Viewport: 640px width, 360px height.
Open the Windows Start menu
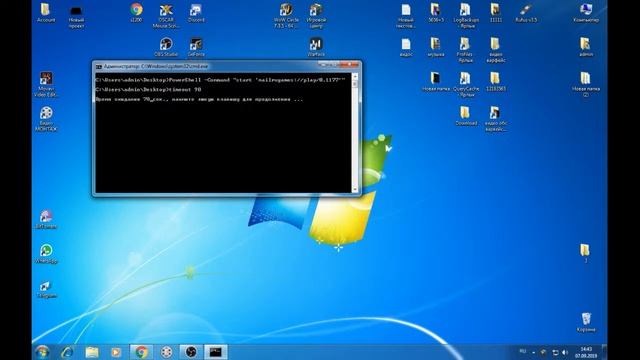[42, 352]
